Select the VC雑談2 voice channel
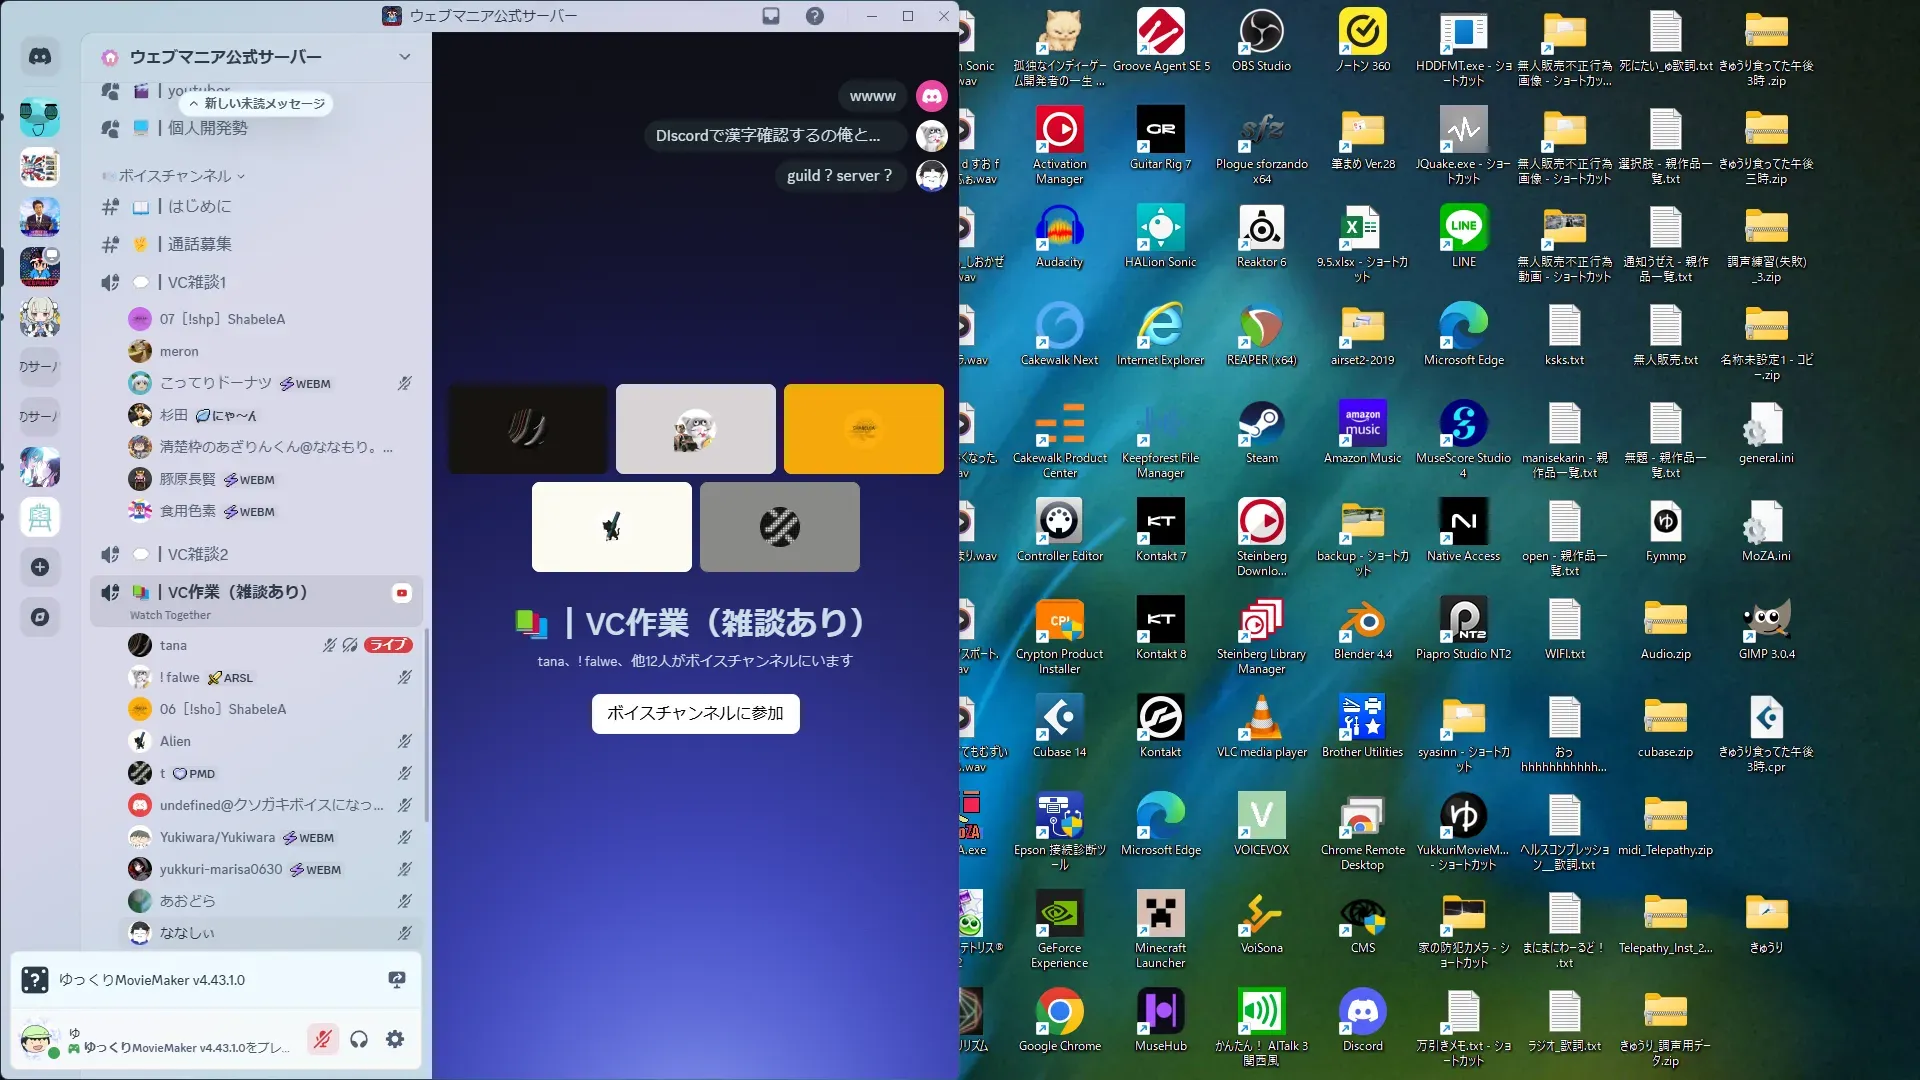 [x=198, y=554]
